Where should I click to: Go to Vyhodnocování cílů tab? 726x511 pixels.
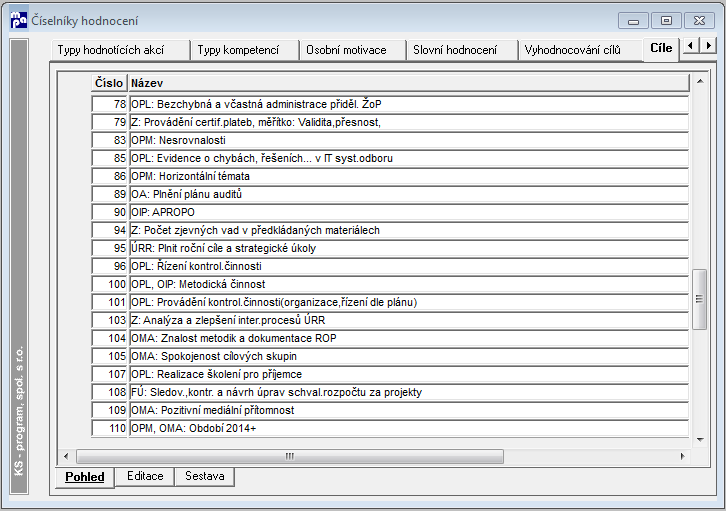(x=581, y=50)
